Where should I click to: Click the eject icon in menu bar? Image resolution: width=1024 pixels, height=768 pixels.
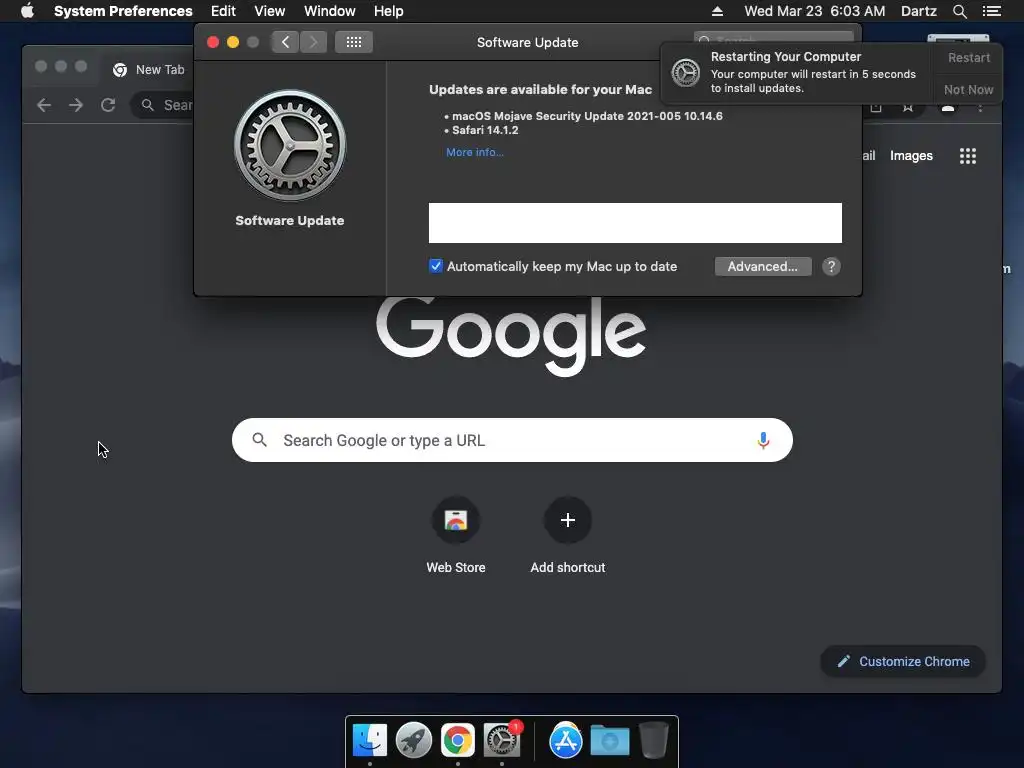[x=717, y=11]
